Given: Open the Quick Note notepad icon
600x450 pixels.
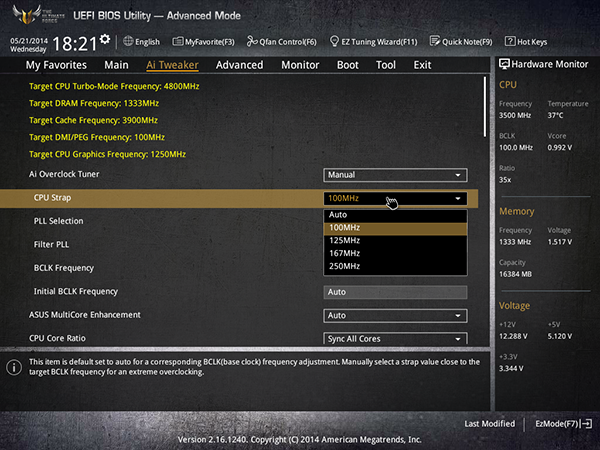Looking at the screenshot, I should point(435,41).
